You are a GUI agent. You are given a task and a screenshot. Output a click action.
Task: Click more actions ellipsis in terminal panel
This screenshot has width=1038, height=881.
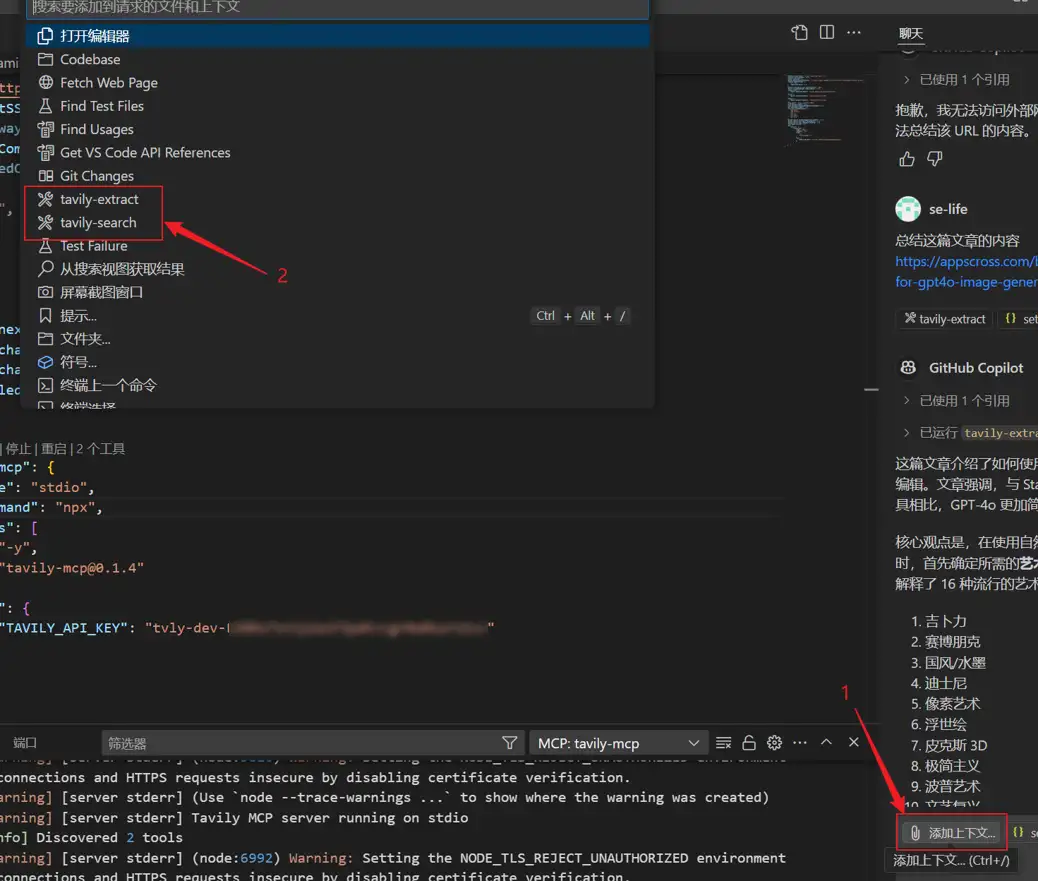(x=798, y=742)
